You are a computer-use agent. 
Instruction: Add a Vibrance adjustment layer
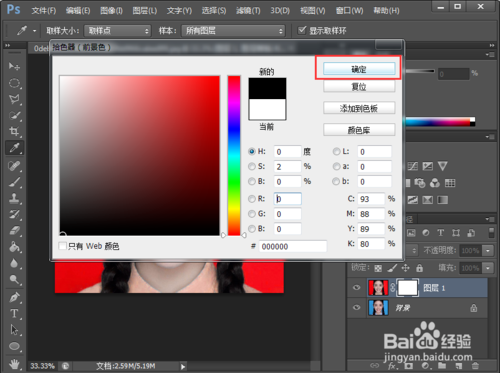442,166
